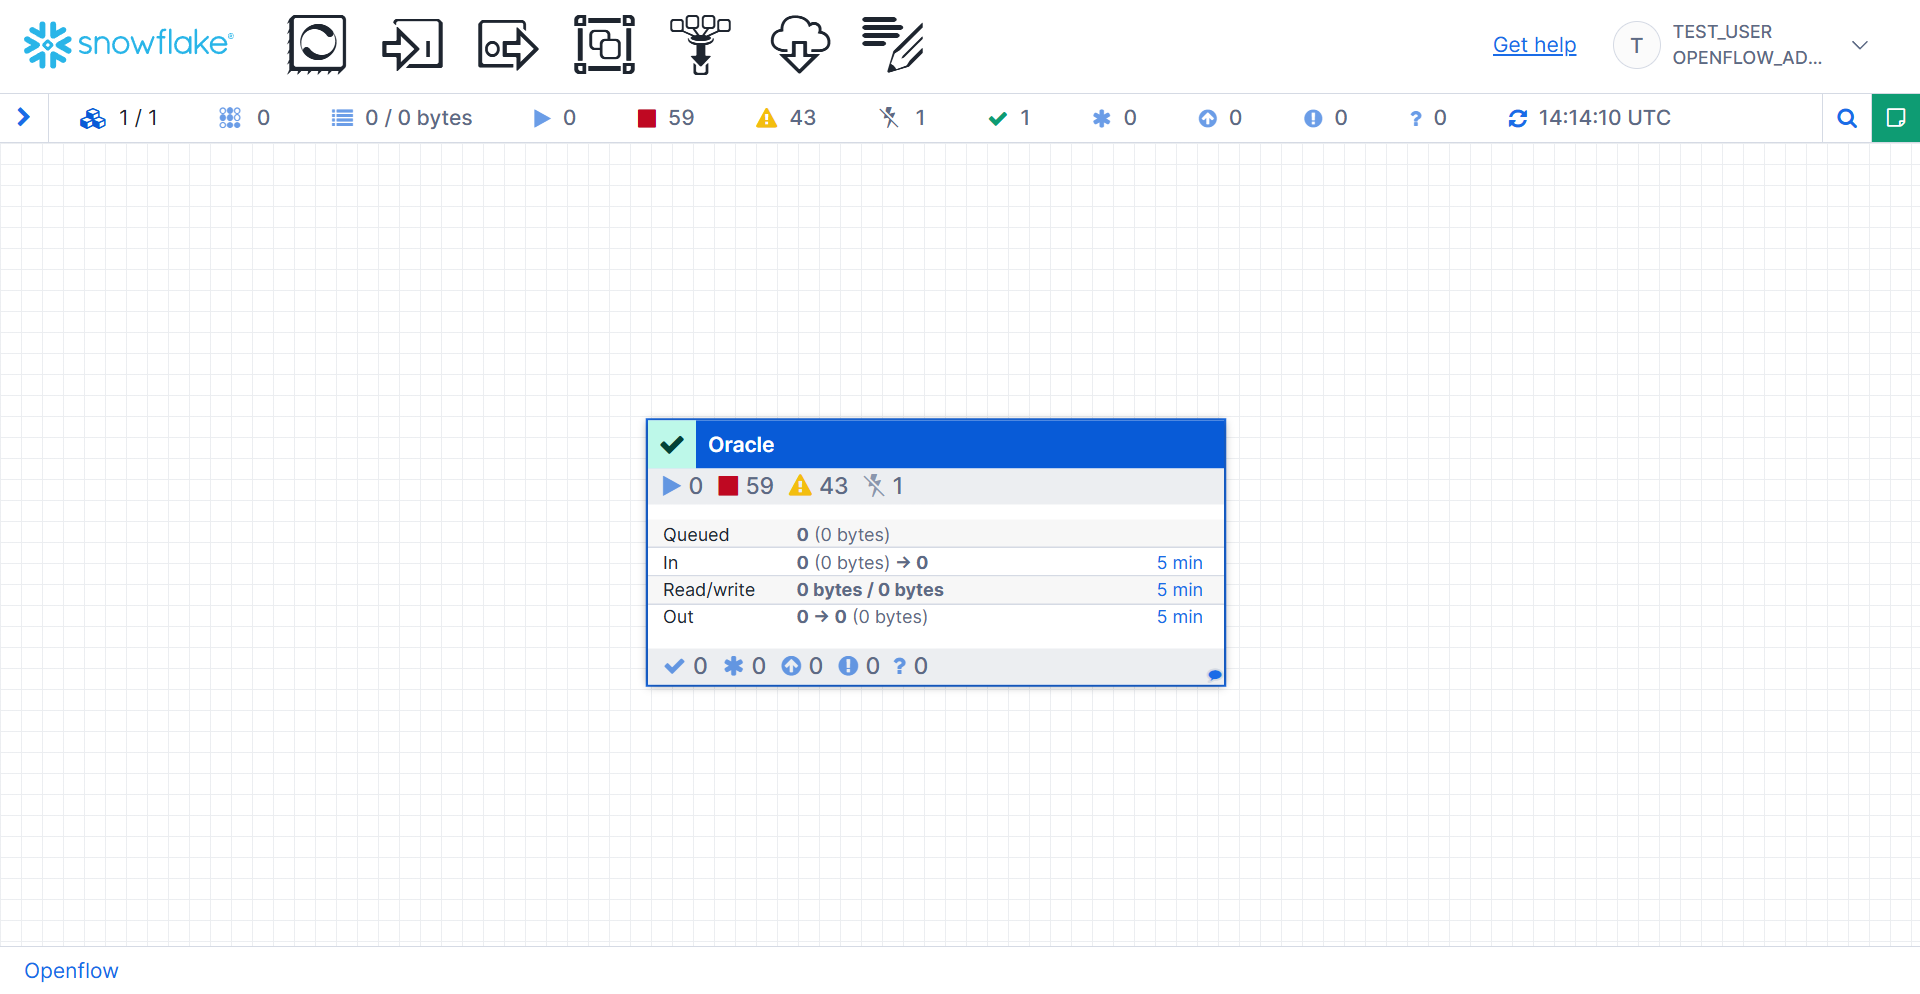Click the exclamation icon in Oracle footer

click(848, 666)
